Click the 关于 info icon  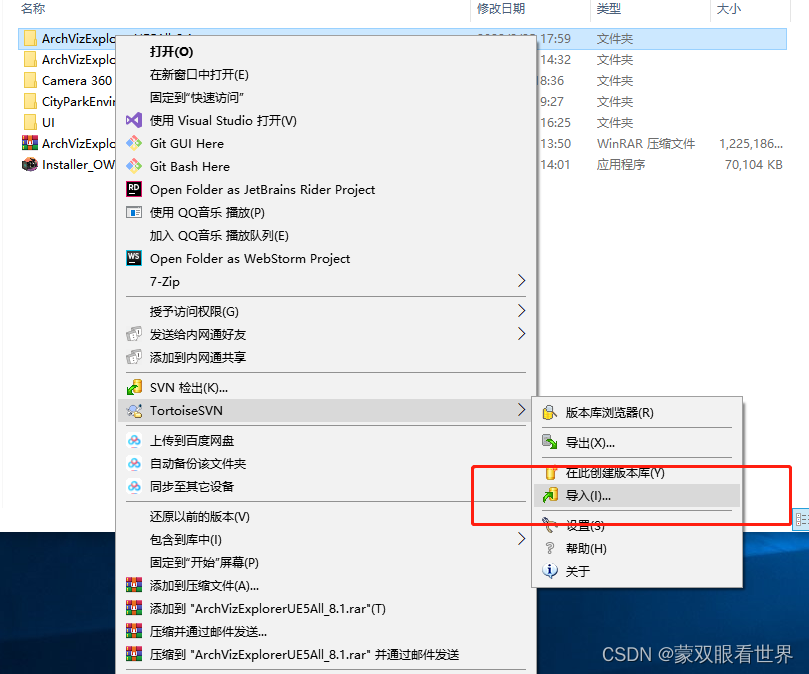pyautogui.click(x=550, y=571)
